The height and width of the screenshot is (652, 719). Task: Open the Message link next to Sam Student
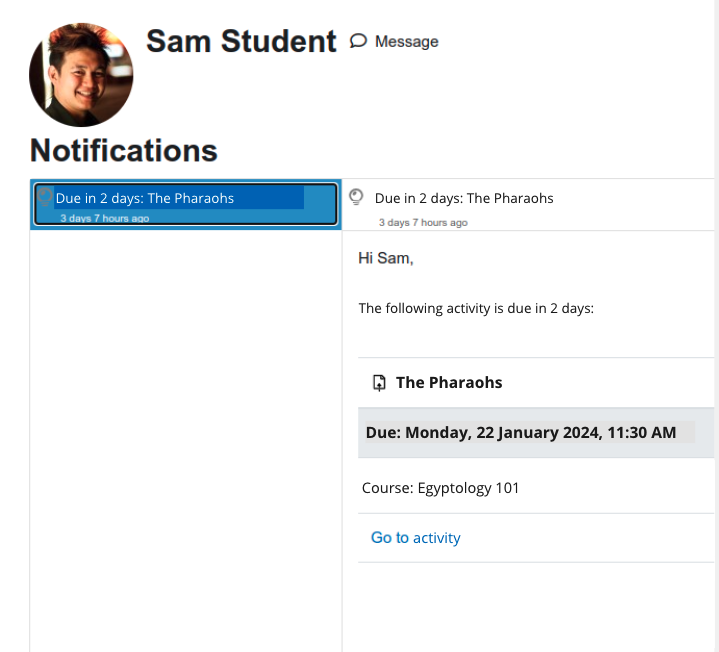click(394, 41)
